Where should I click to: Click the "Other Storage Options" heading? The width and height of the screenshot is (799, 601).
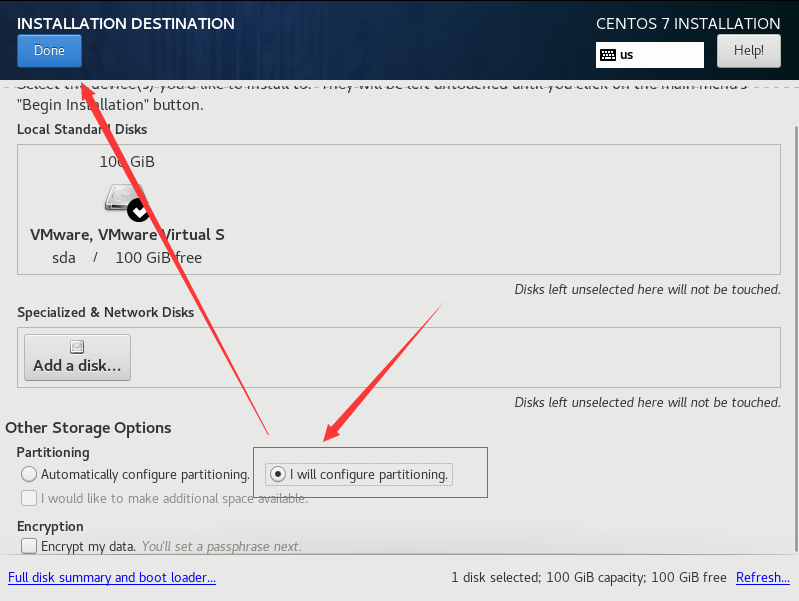click(88, 428)
